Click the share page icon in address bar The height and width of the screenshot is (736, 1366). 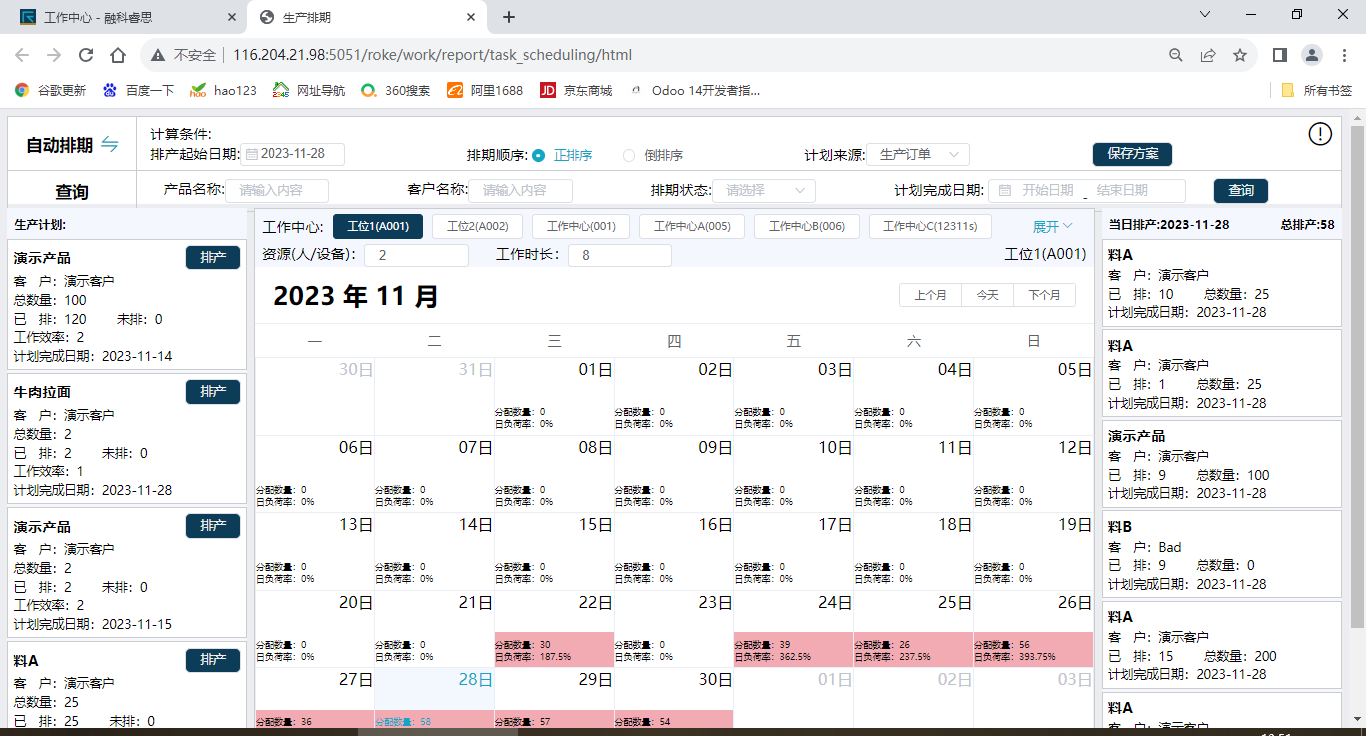(1208, 56)
